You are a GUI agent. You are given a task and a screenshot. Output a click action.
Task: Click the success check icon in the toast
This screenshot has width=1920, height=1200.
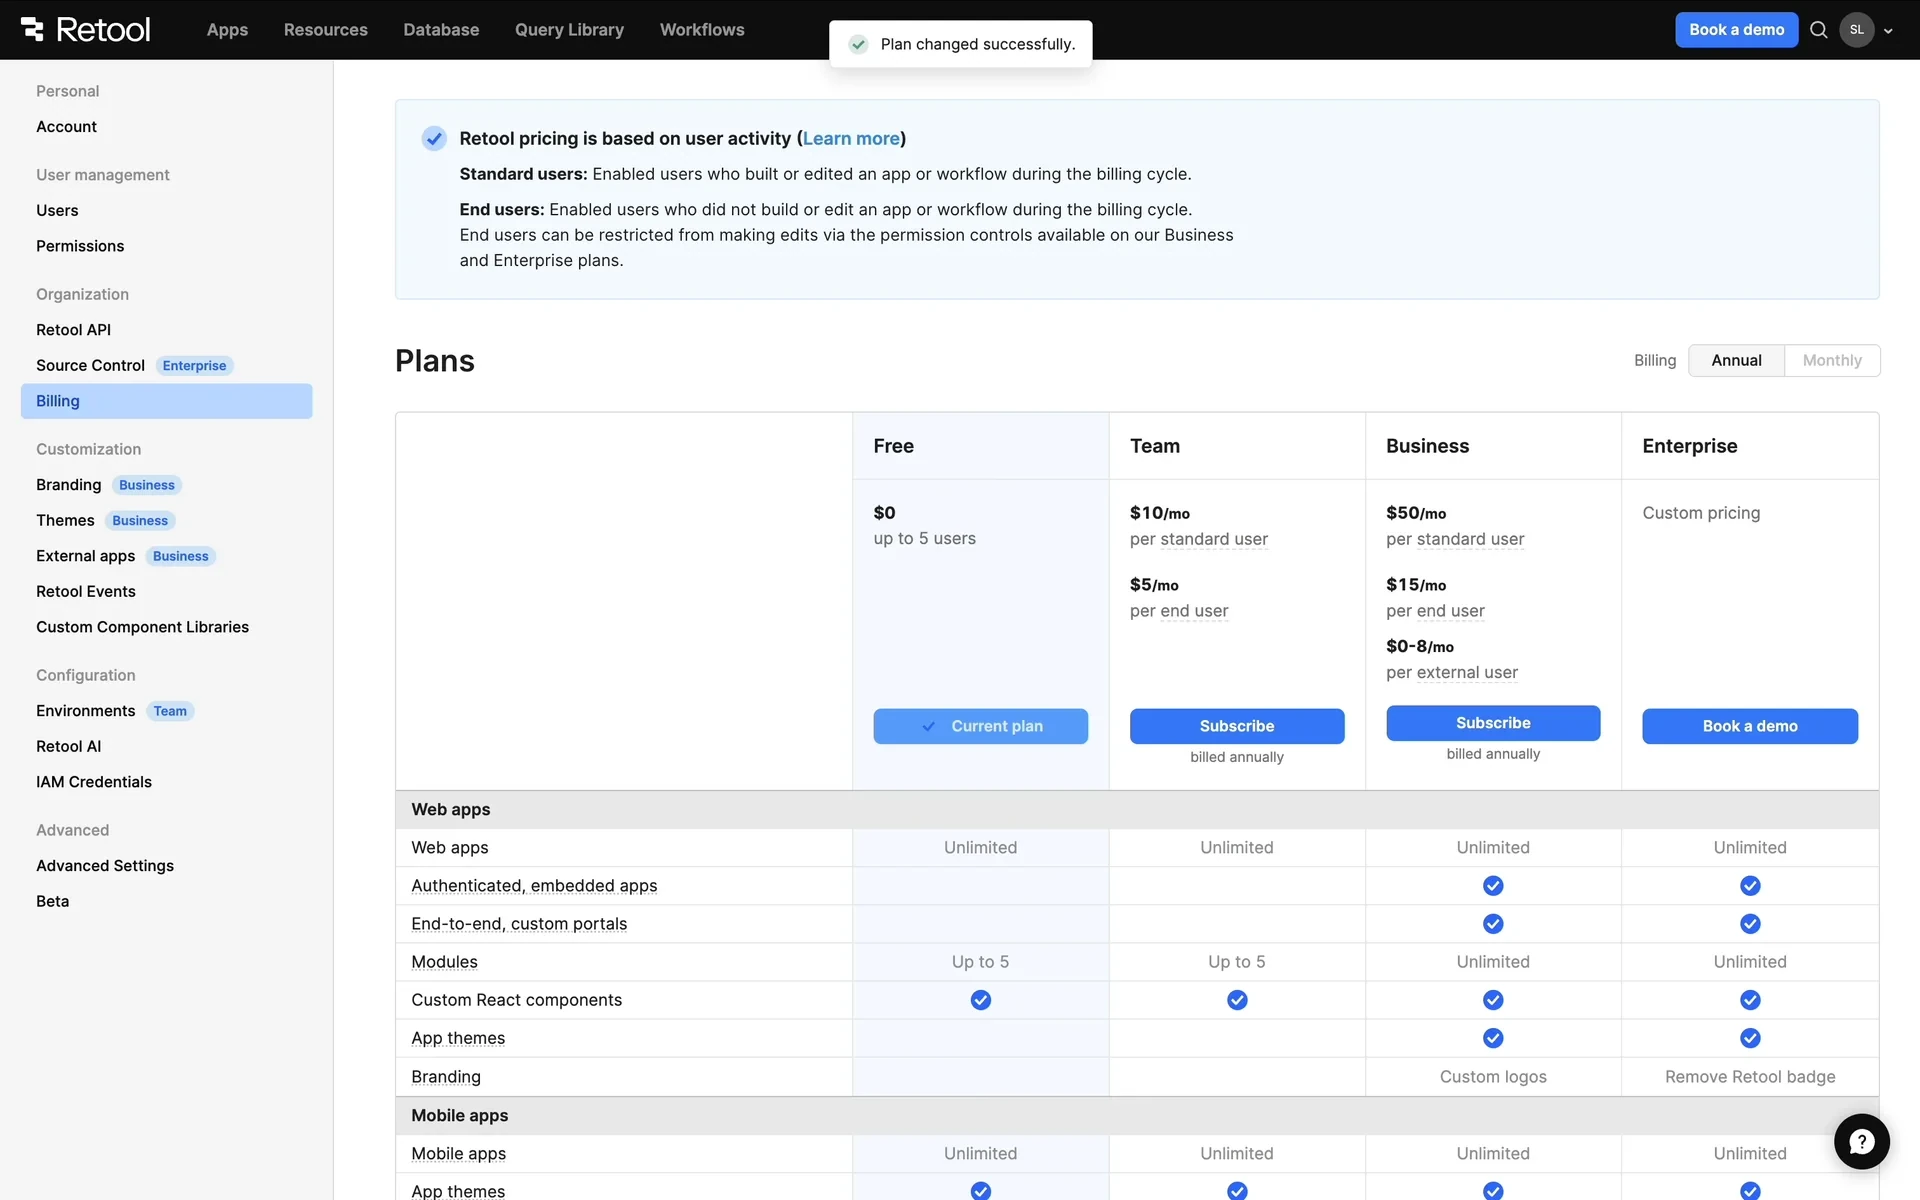pos(857,44)
